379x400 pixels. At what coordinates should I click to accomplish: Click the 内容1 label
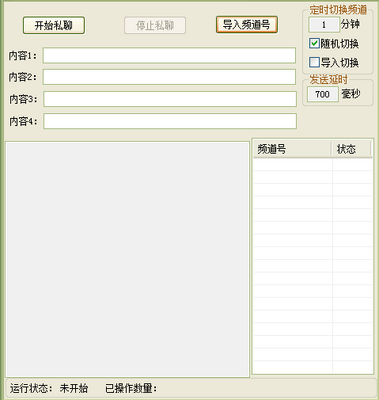coord(23,56)
